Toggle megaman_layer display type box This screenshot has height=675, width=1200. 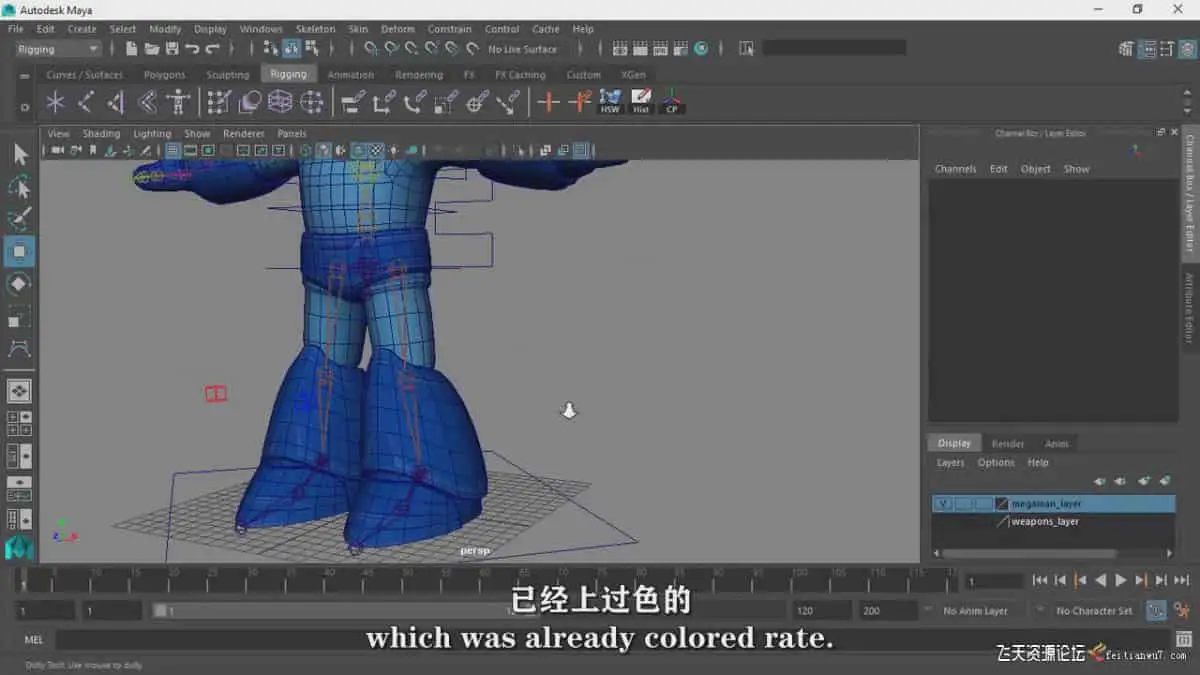coord(984,504)
